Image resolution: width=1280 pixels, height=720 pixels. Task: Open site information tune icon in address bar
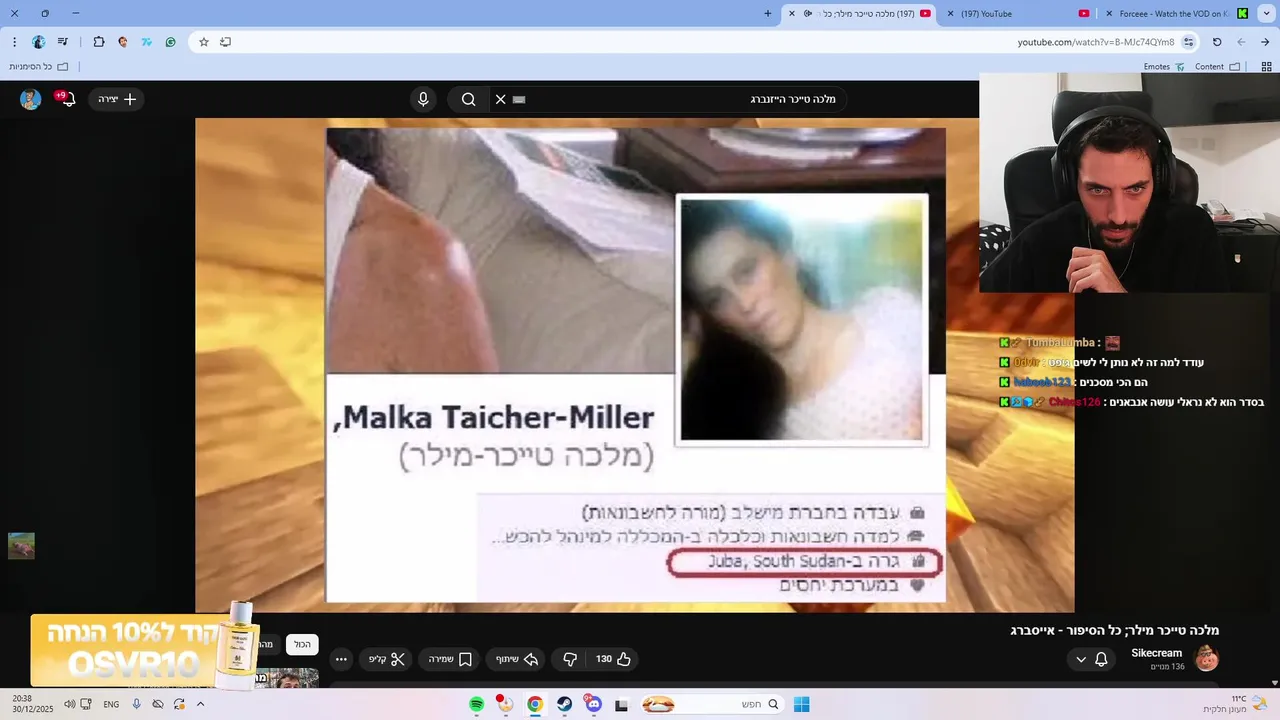coord(1188,42)
